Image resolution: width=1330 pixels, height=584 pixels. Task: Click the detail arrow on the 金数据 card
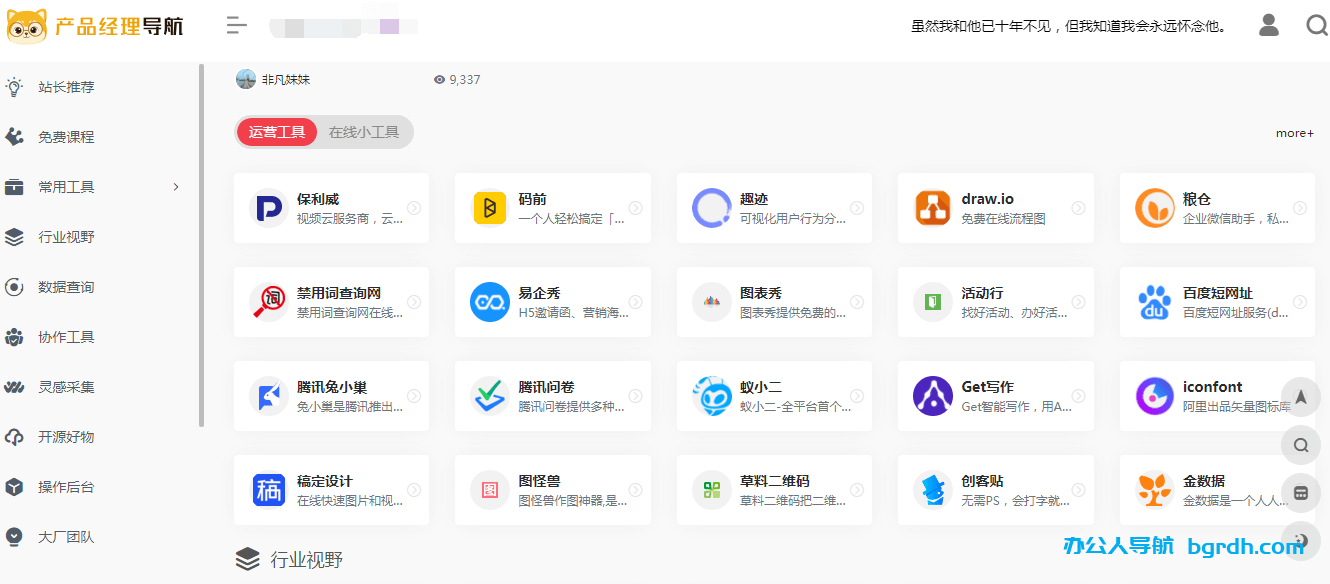[x=1298, y=489]
